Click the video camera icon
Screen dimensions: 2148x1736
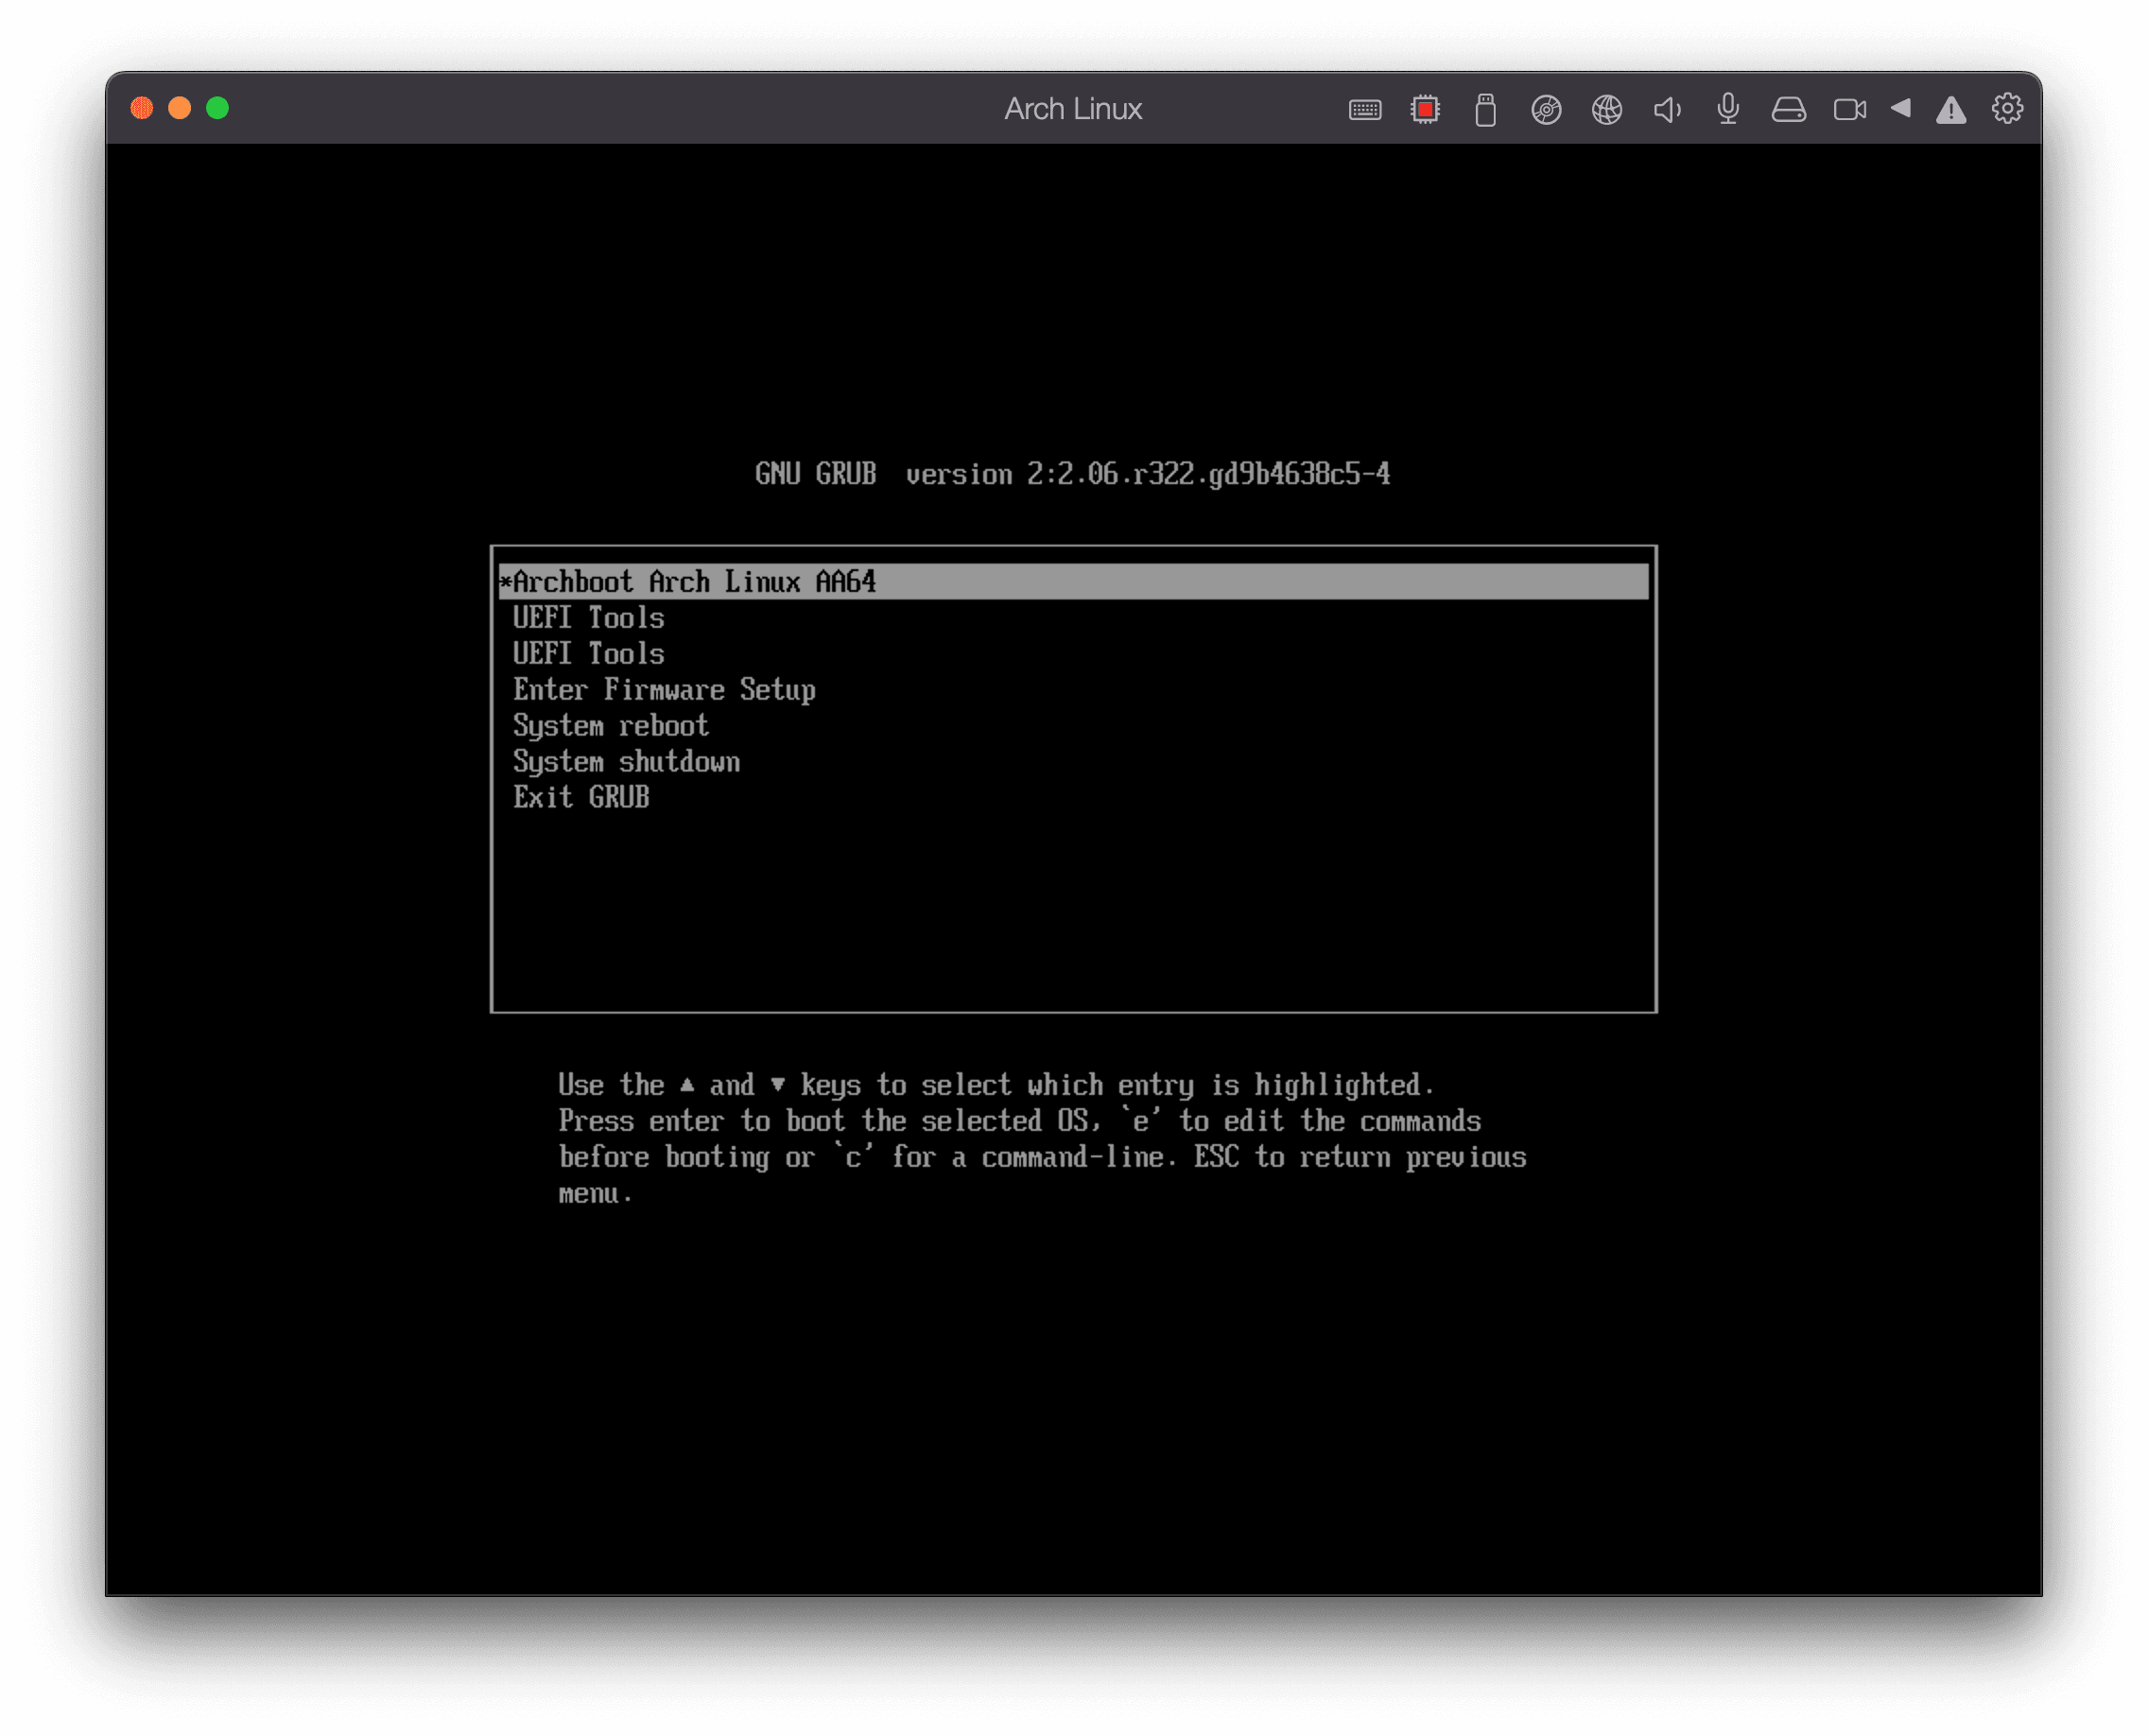1849,110
